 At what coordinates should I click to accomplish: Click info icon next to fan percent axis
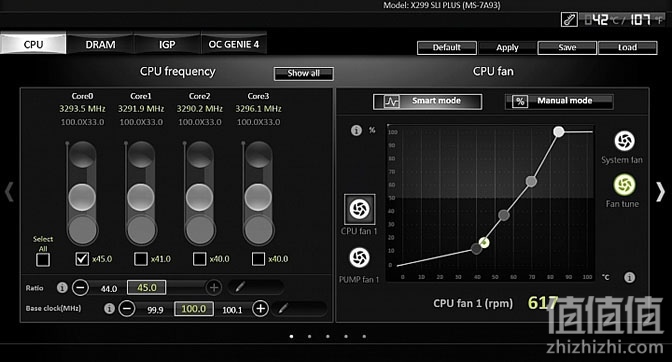tap(356, 130)
